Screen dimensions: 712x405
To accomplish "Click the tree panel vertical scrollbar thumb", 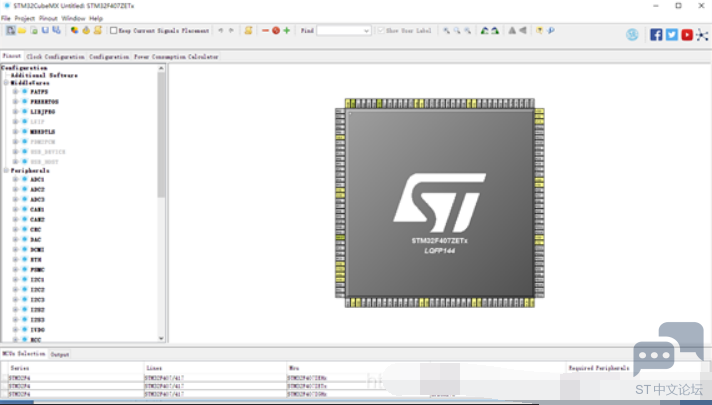I will coord(161,135).
